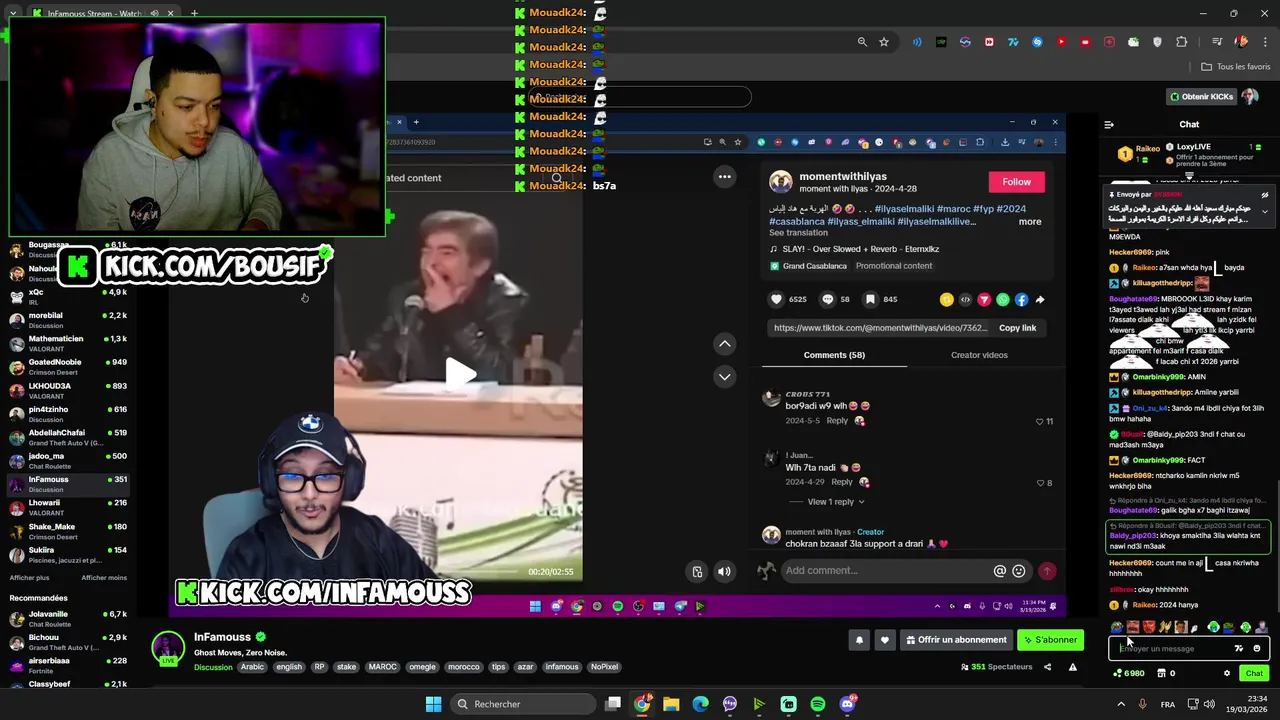Open Kick chat settings gear
Screen dimensions: 1280x720
(x=1227, y=673)
